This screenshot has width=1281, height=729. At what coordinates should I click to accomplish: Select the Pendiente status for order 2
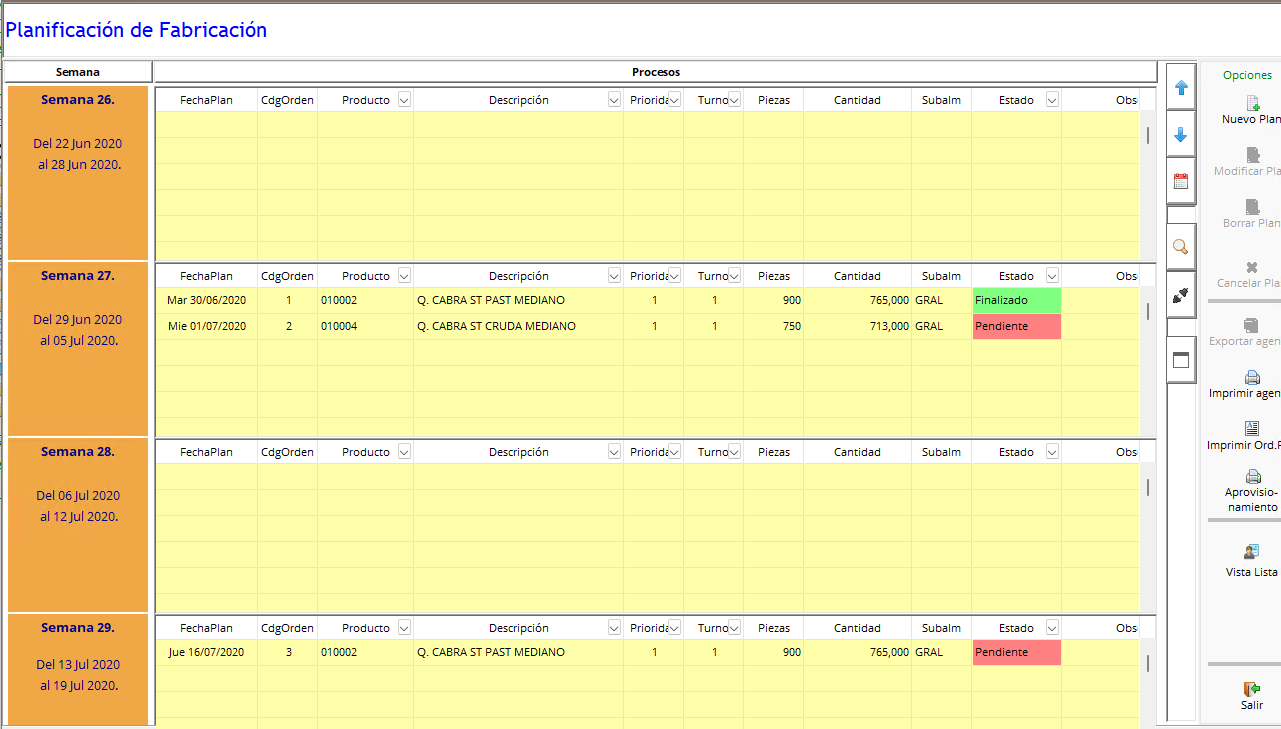(1016, 326)
